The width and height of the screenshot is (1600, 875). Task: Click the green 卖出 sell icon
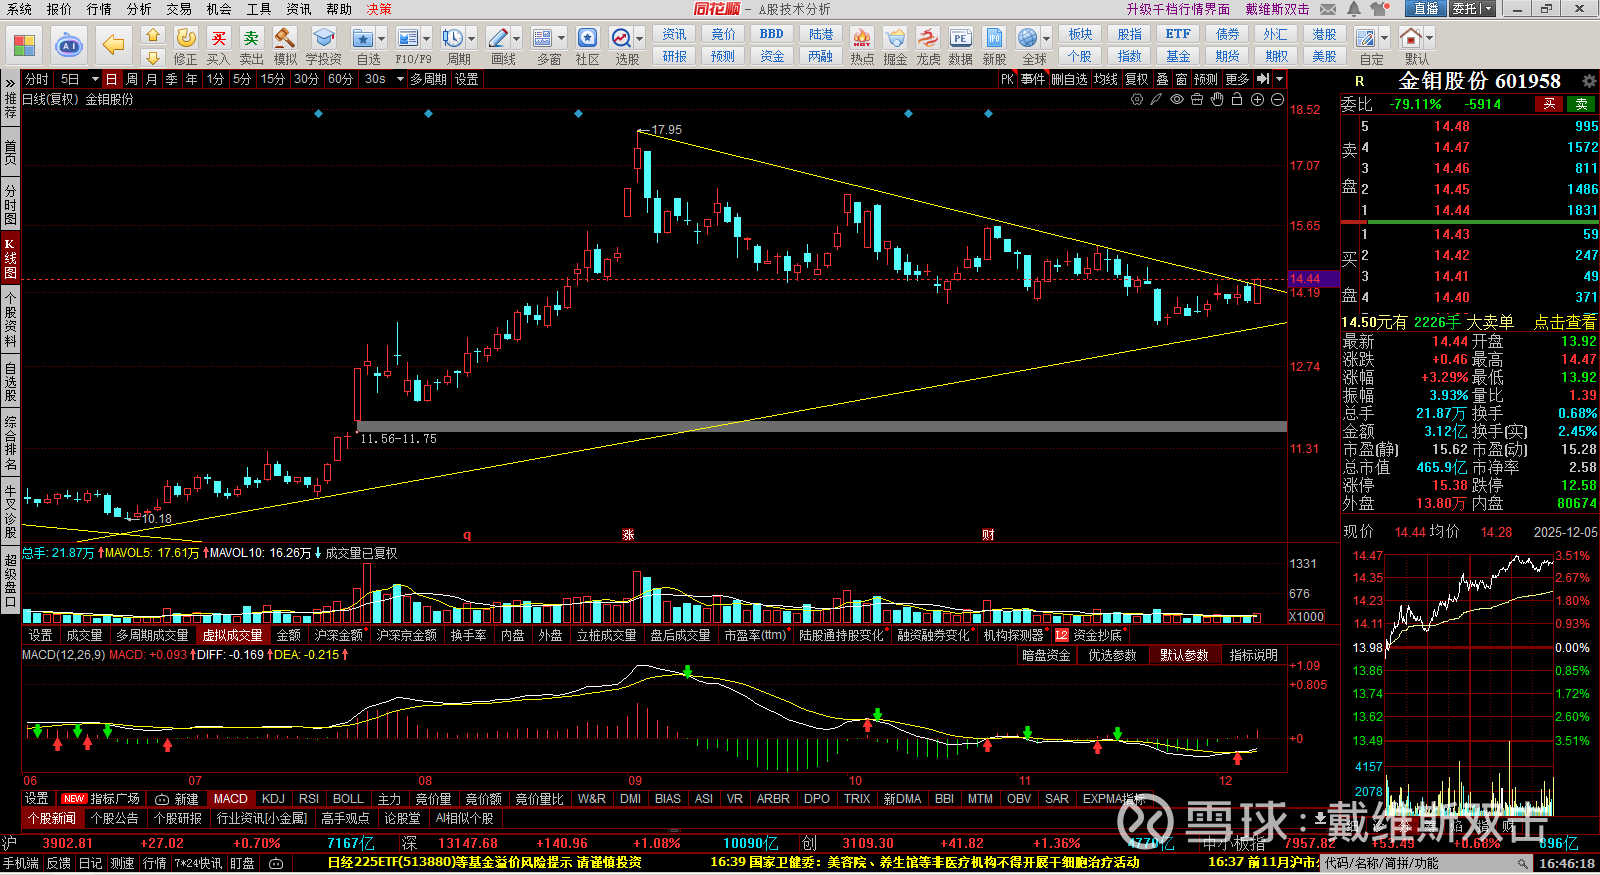[x=251, y=39]
